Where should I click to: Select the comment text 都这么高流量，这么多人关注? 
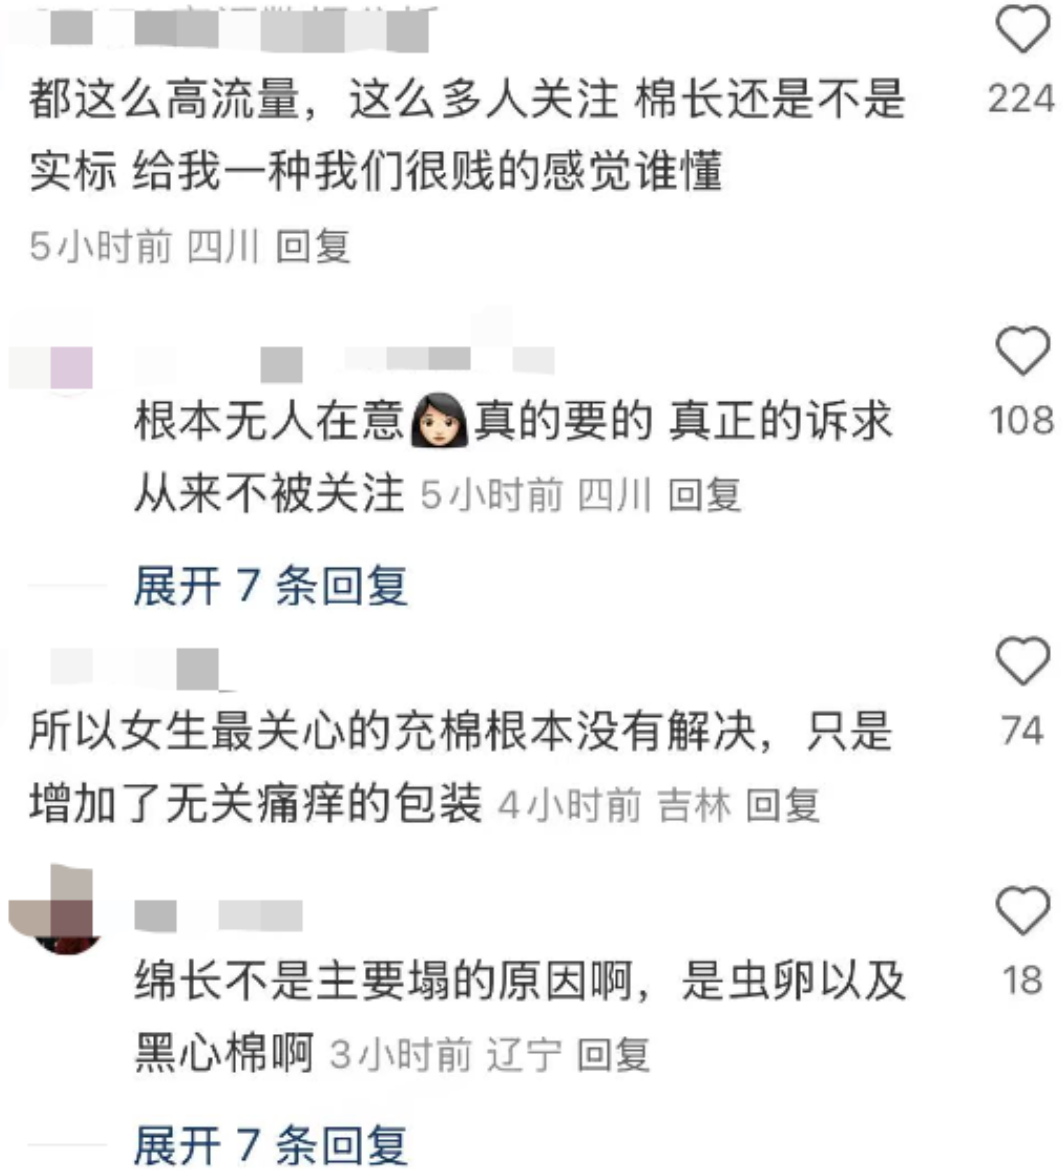[323, 100]
